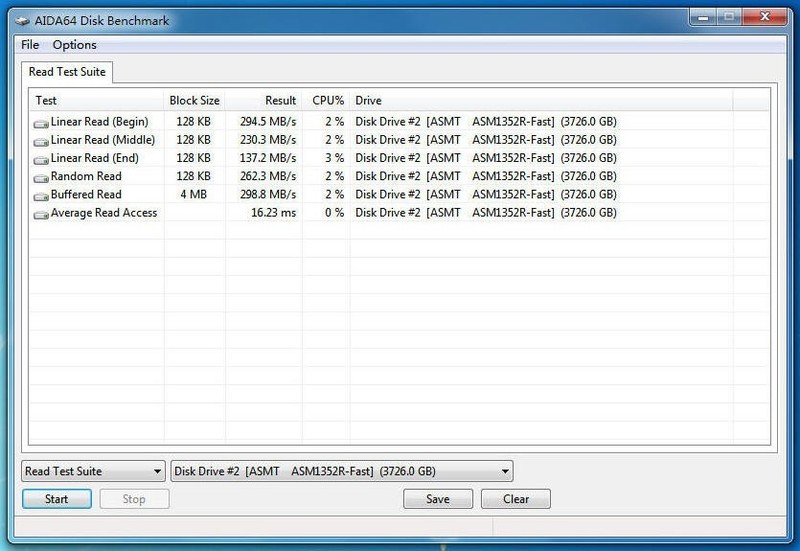Screen dimensions: 800x551
Task: Select the Average Read Access test name
Action: [x=104, y=213]
